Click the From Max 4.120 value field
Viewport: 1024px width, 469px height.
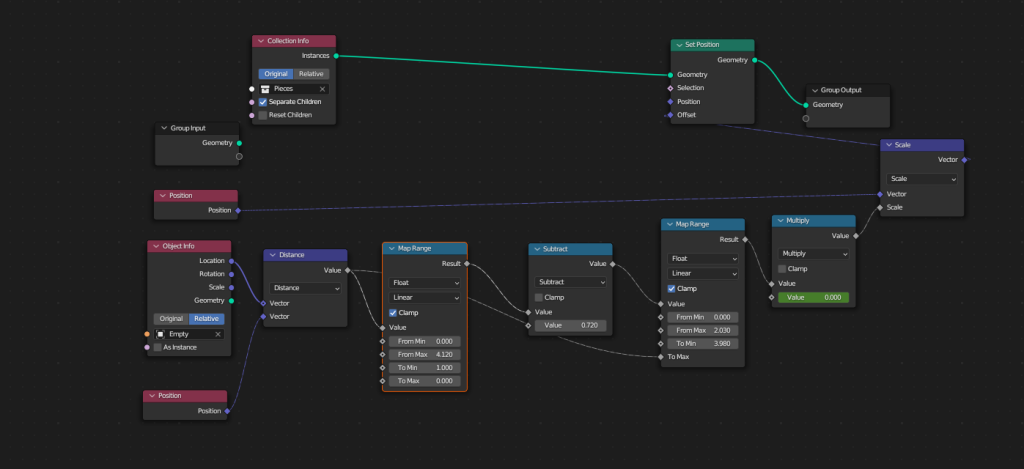(x=424, y=354)
